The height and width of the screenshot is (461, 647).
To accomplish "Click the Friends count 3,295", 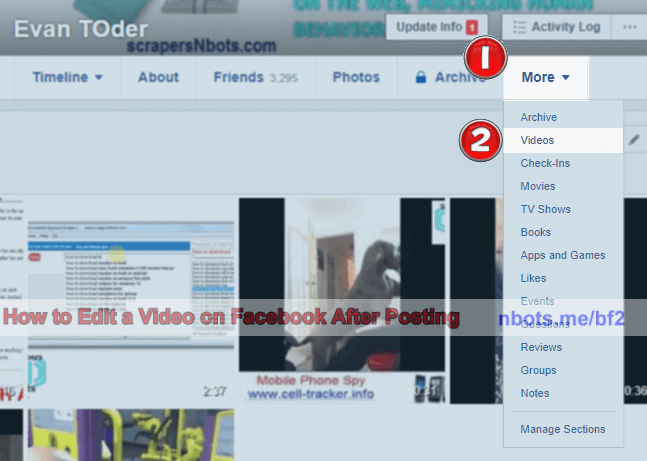I will coord(283,78).
